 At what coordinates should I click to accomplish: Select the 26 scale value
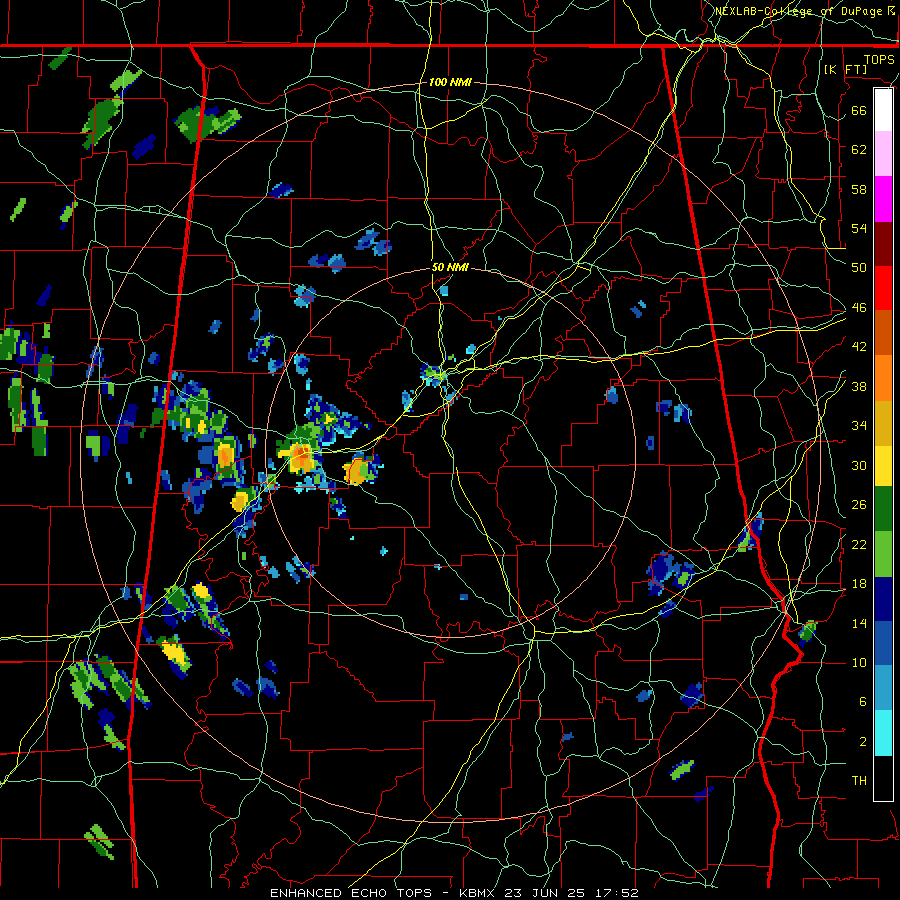(x=859, y=505)
